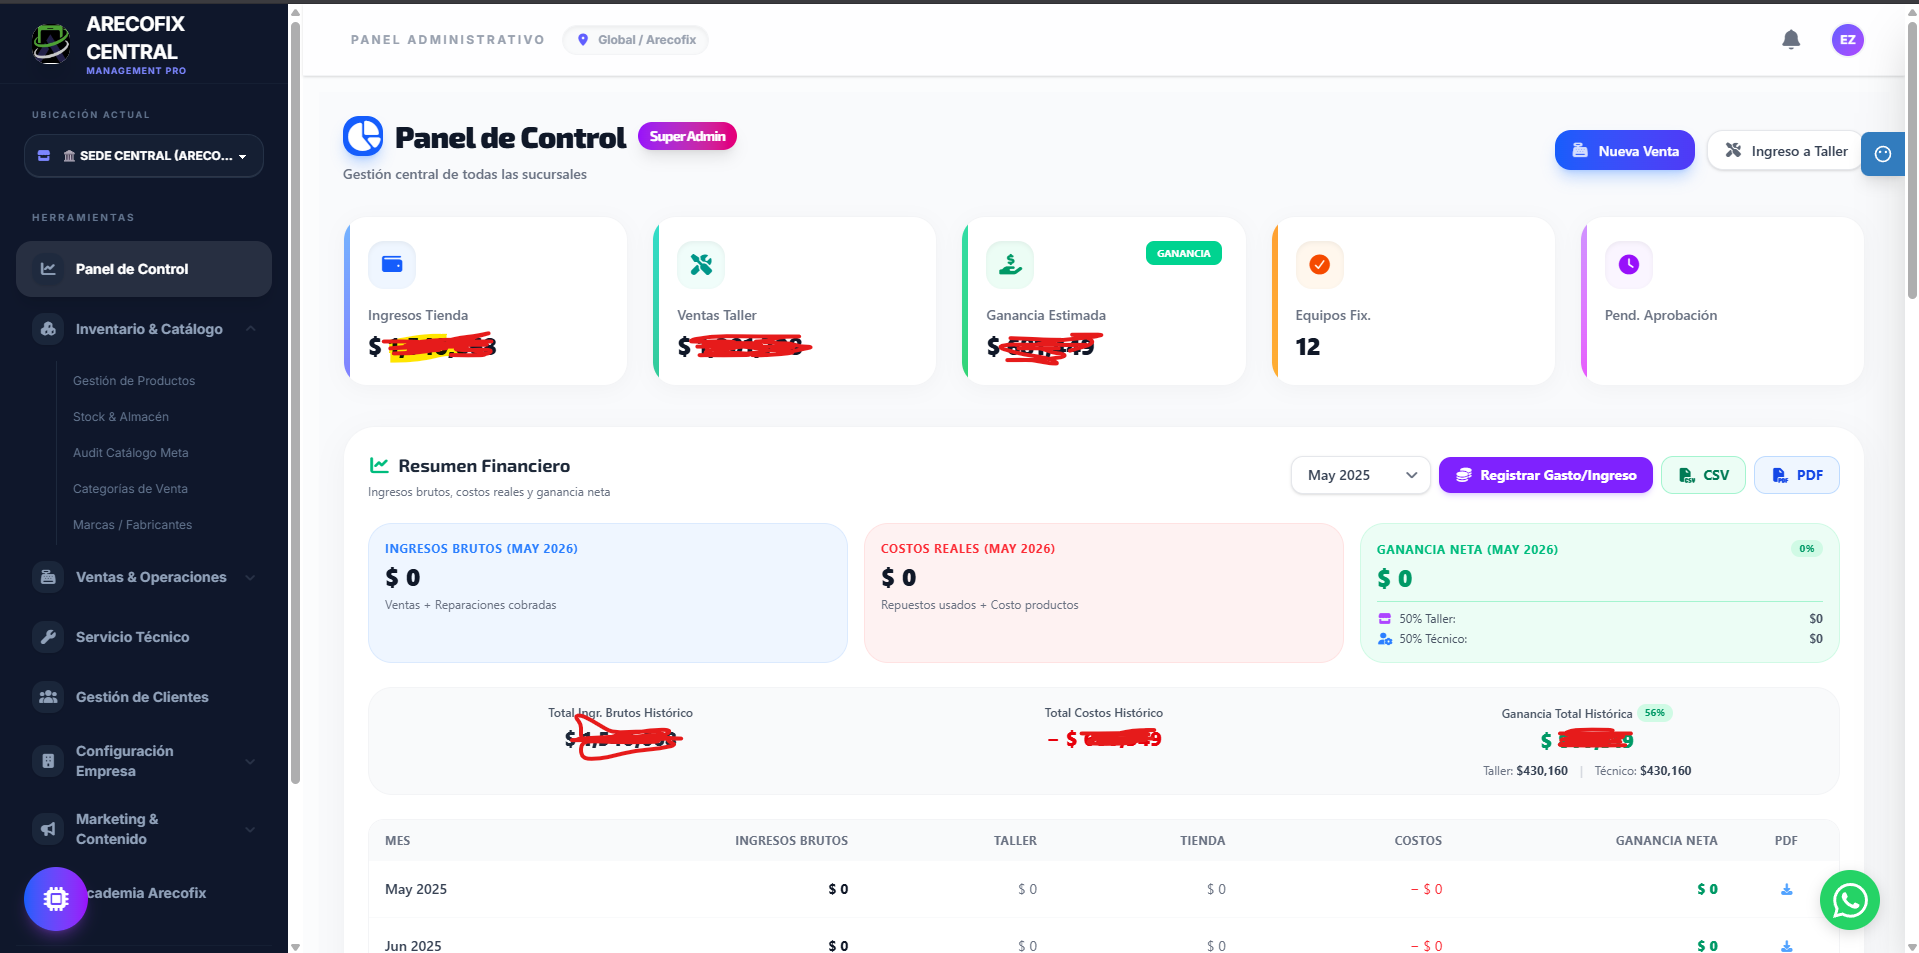Download the May 2025 row PDF icon
This screenshot has width=1919, height=953.
(1786, 889)
